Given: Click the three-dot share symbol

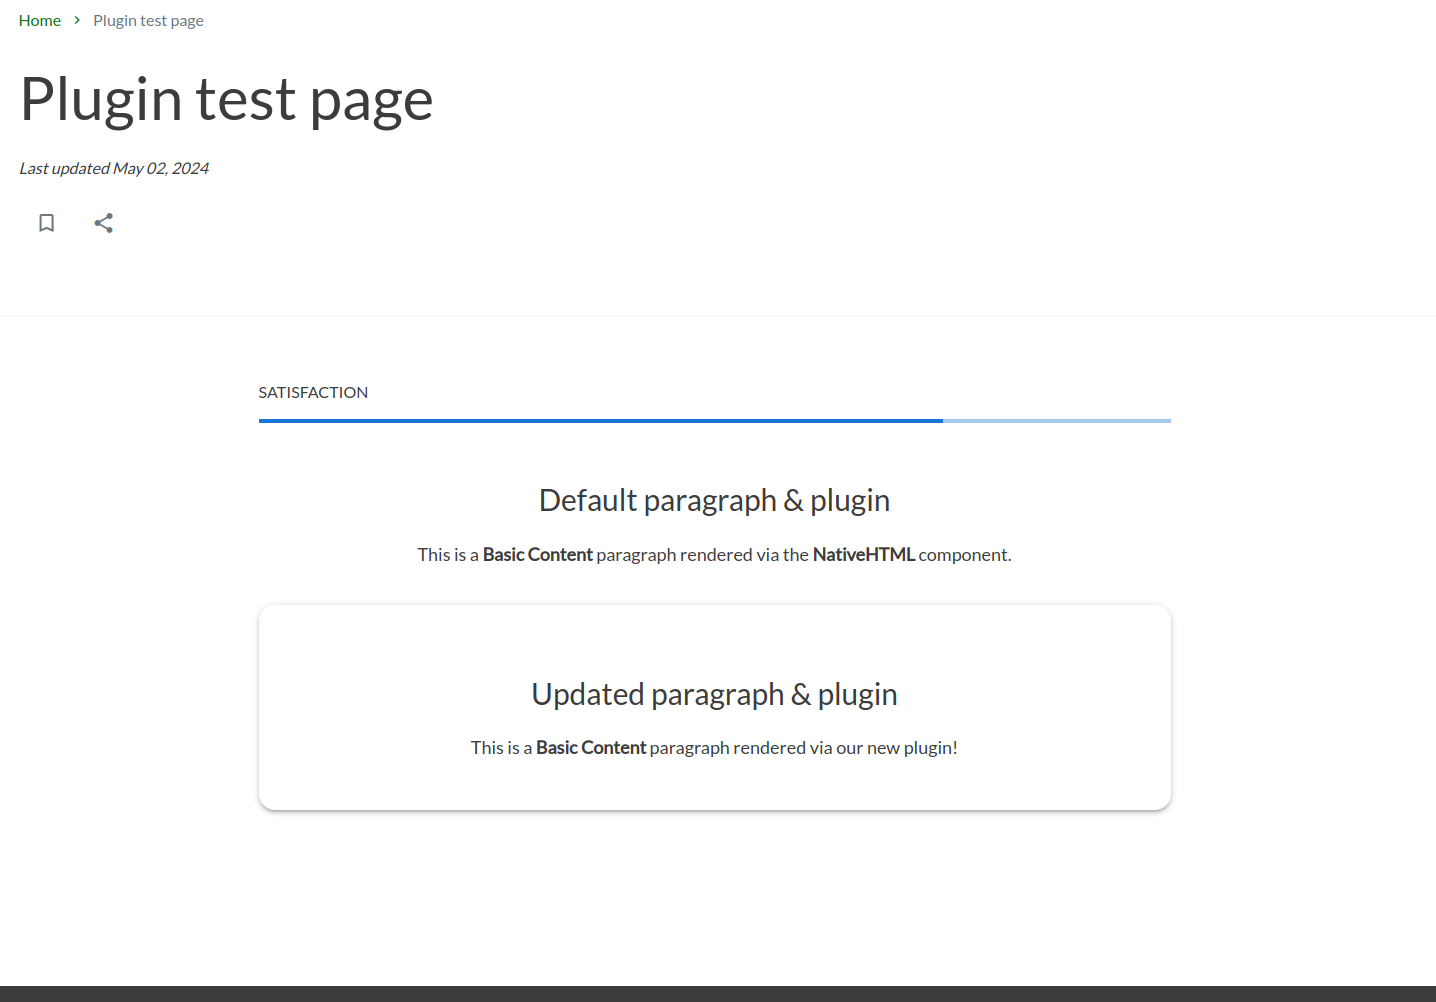Looking at the screenshot, I should 103,222.
